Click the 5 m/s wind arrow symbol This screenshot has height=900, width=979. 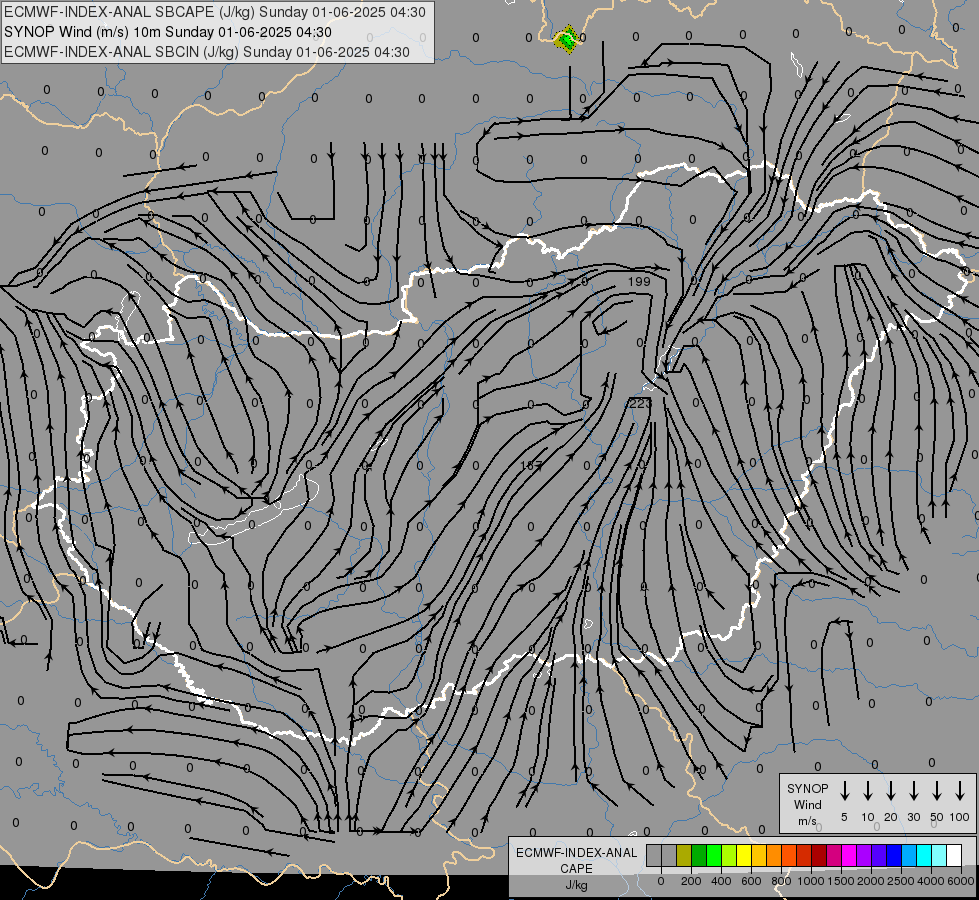844,791
